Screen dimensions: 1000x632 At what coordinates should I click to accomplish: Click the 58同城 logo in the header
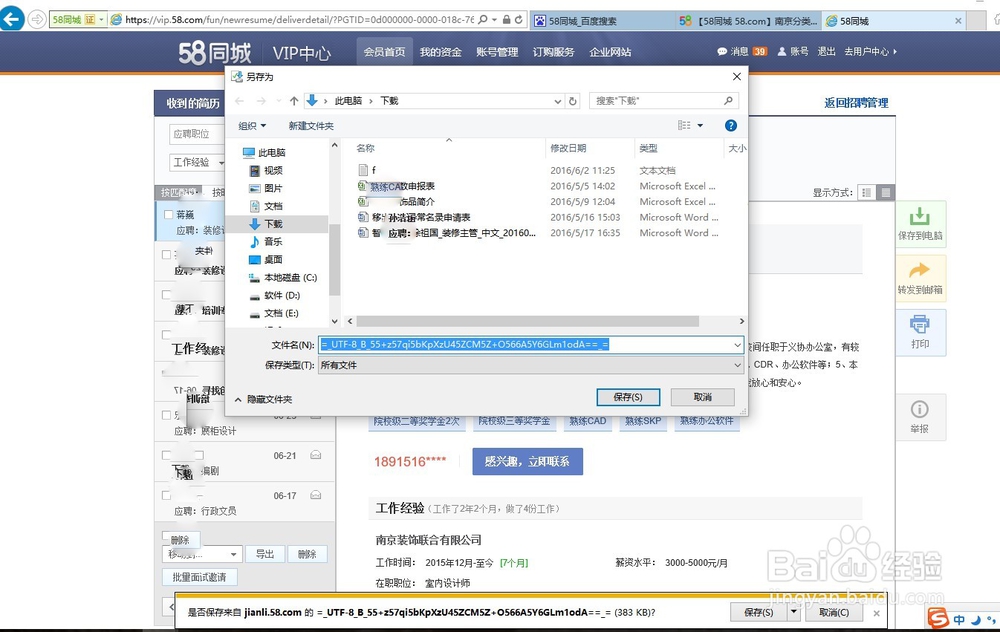pos(215,52)
